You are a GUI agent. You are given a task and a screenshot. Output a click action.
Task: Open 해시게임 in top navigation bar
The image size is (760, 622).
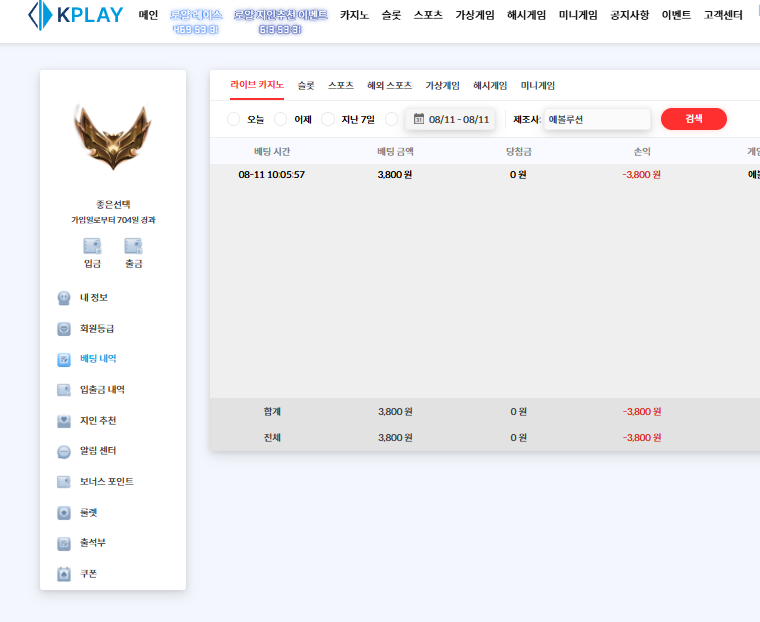coord(526,16)
